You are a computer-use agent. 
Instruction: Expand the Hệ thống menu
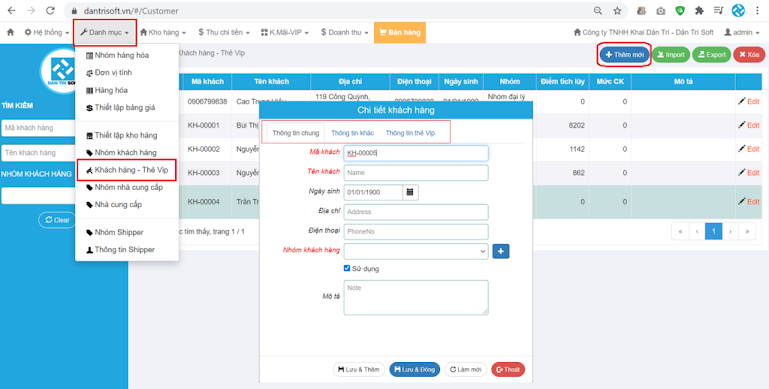[x=47, y=32]
